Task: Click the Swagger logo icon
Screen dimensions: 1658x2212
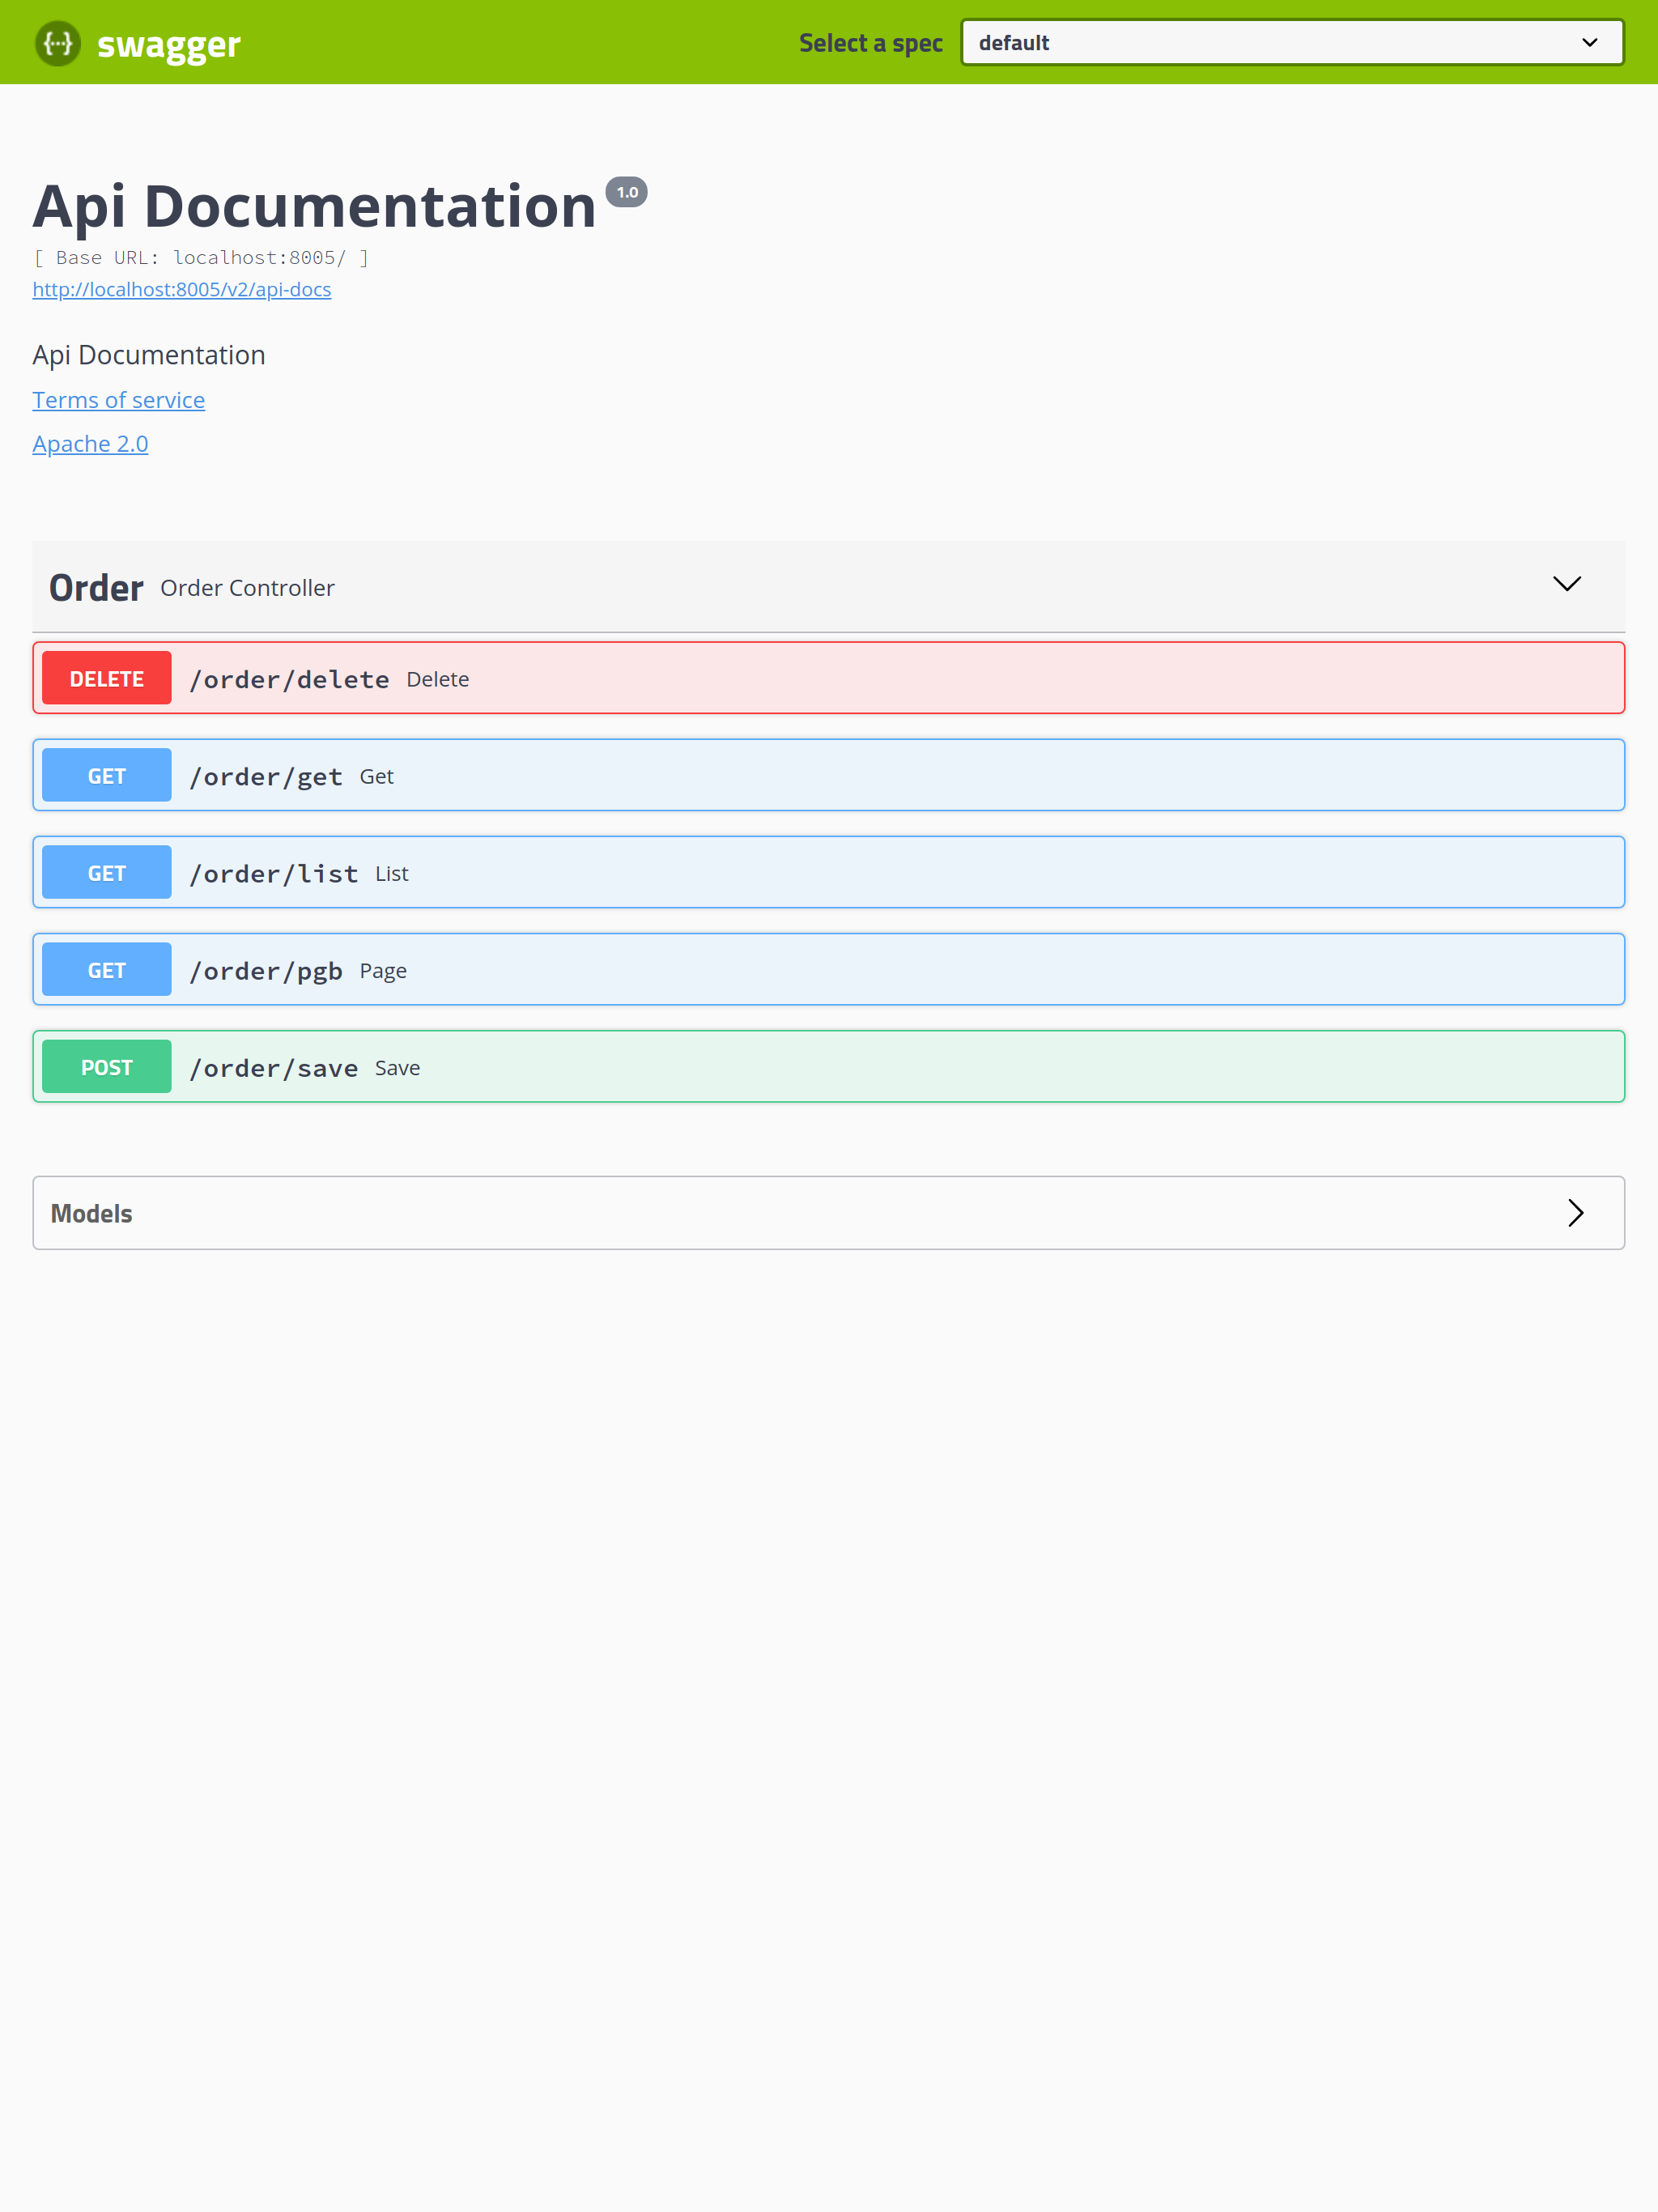Action: (x=58, y=43)
